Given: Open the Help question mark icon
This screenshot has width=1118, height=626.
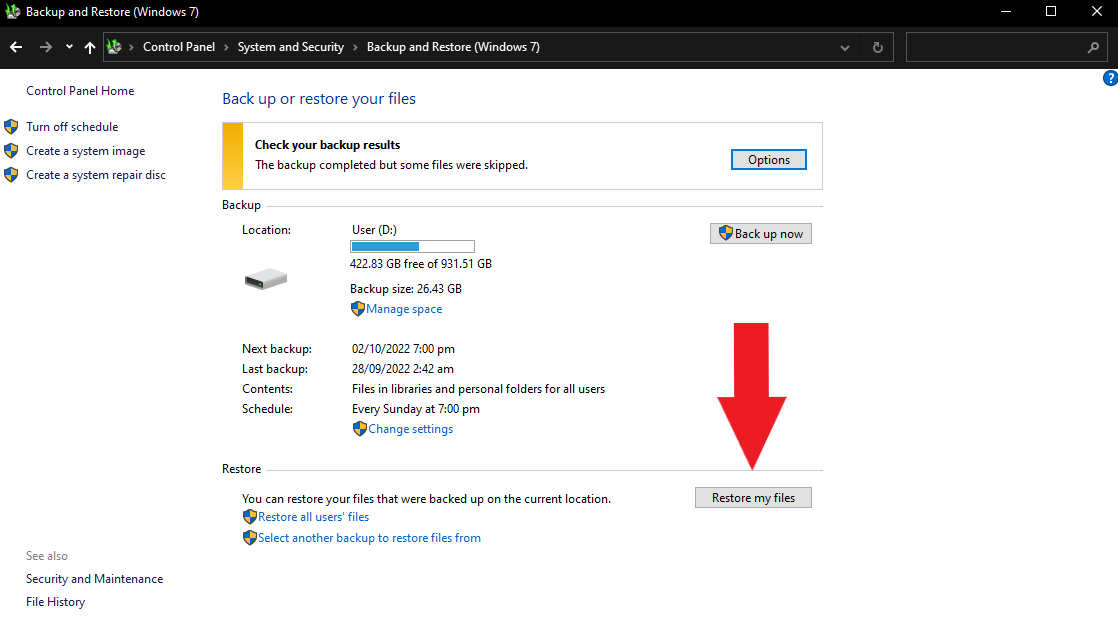Looking at the screenshot, I should (x=1110, y=78).
